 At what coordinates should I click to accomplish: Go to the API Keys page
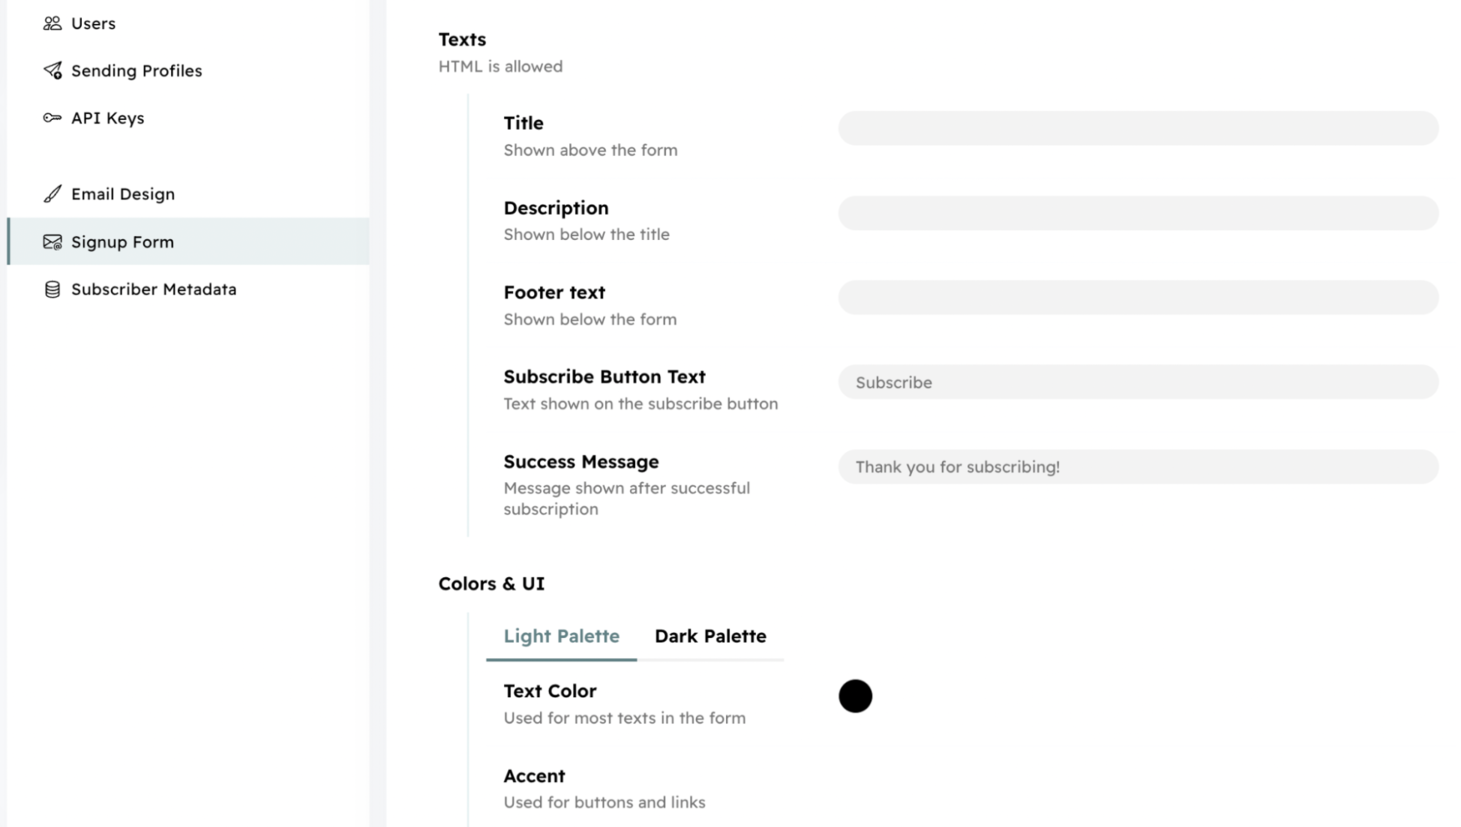[107, 117]
